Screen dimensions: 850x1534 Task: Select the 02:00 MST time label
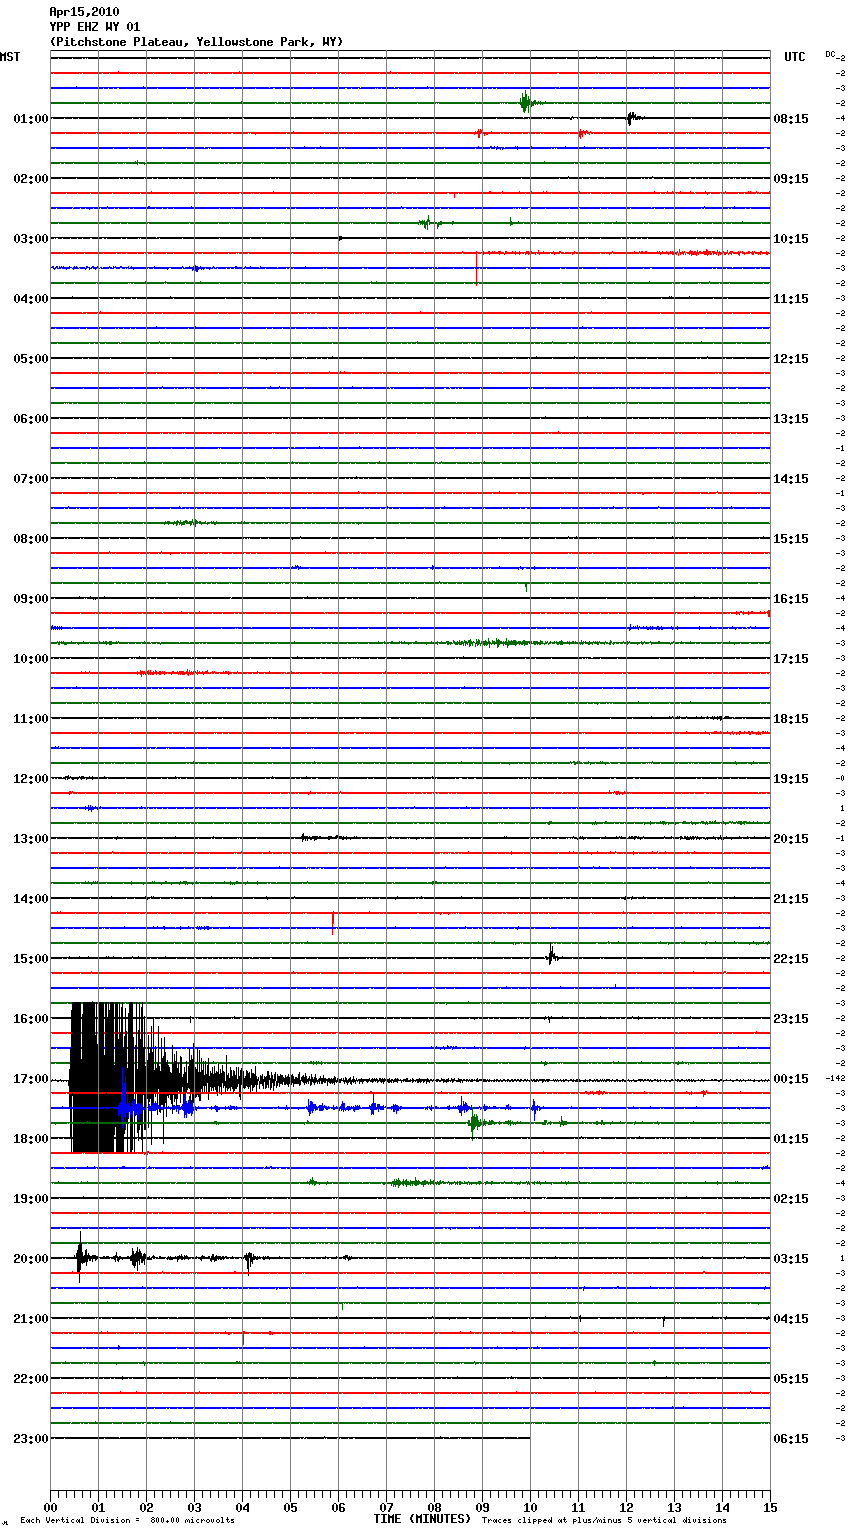pos(30,179)
